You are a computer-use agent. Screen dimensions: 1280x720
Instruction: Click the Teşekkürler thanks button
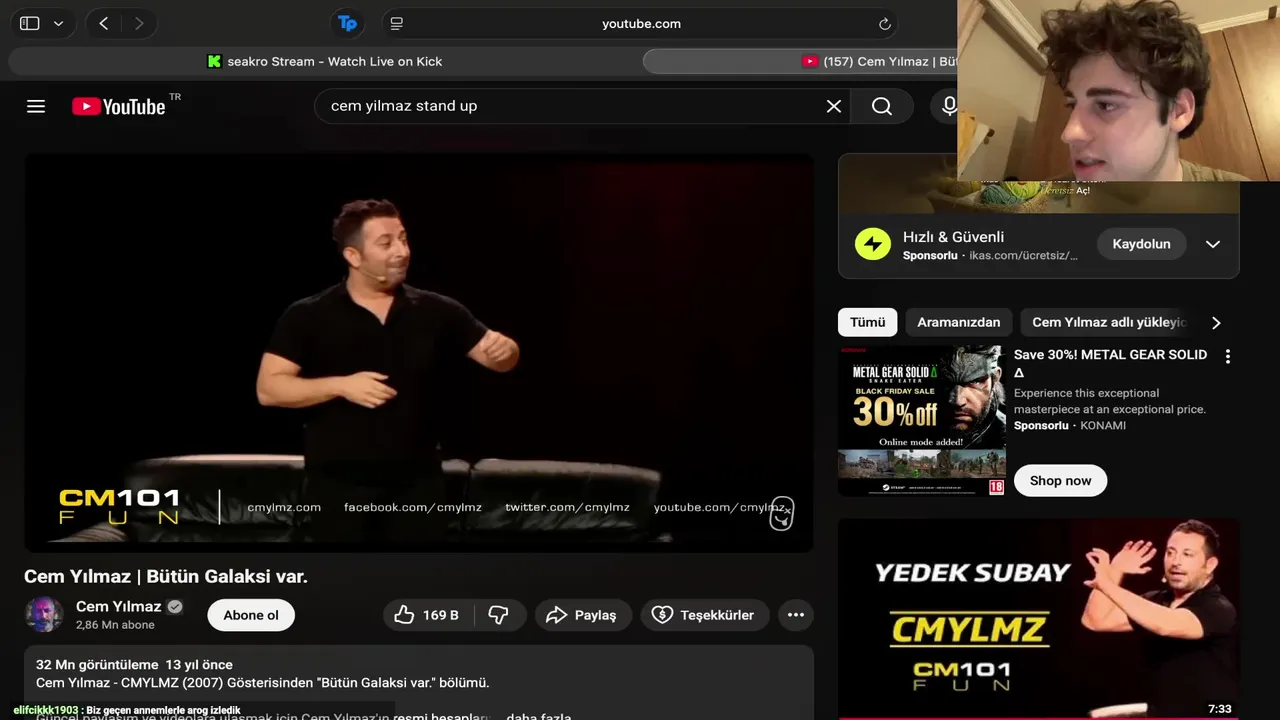click(704, 615)
